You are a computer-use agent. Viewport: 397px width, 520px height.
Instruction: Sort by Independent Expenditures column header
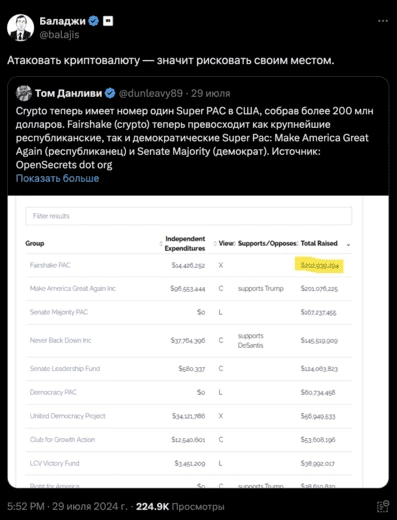tap(185, 243)
